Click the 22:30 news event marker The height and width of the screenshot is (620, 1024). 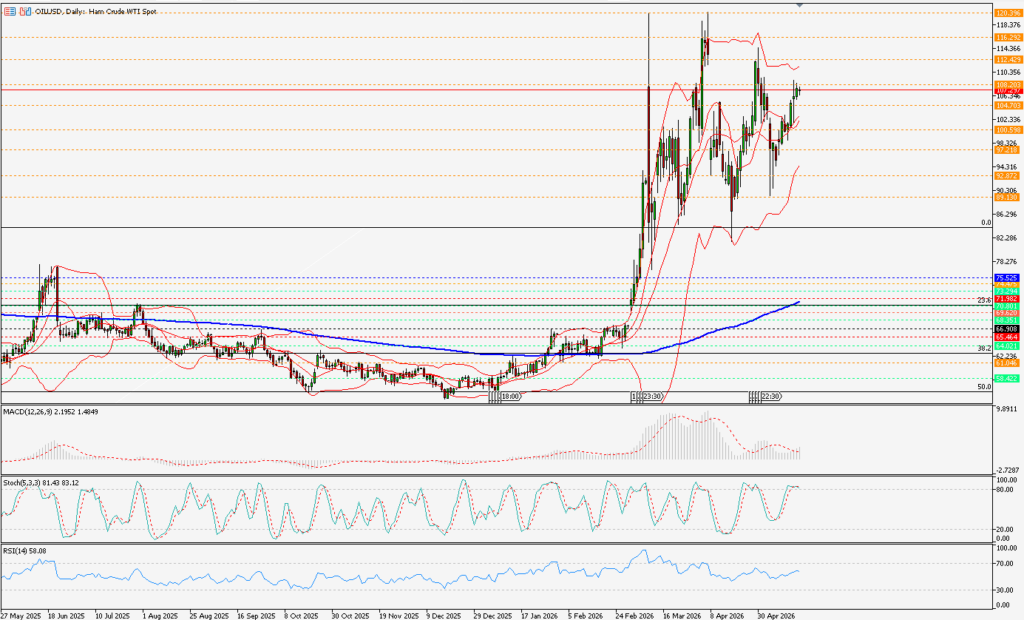coord(771,397)
